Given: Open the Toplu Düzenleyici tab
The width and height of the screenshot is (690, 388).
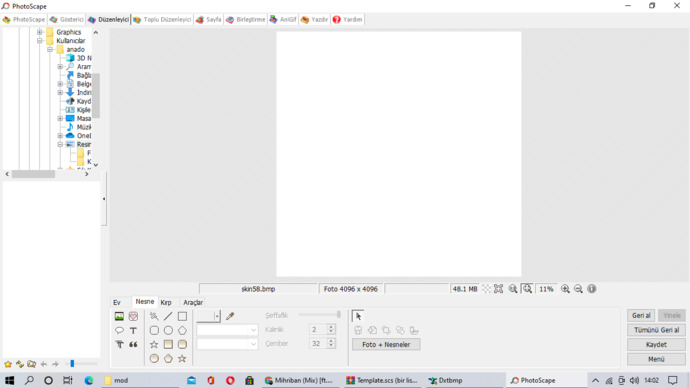Looking at the screenshot, I should click(x=162, y=19).
